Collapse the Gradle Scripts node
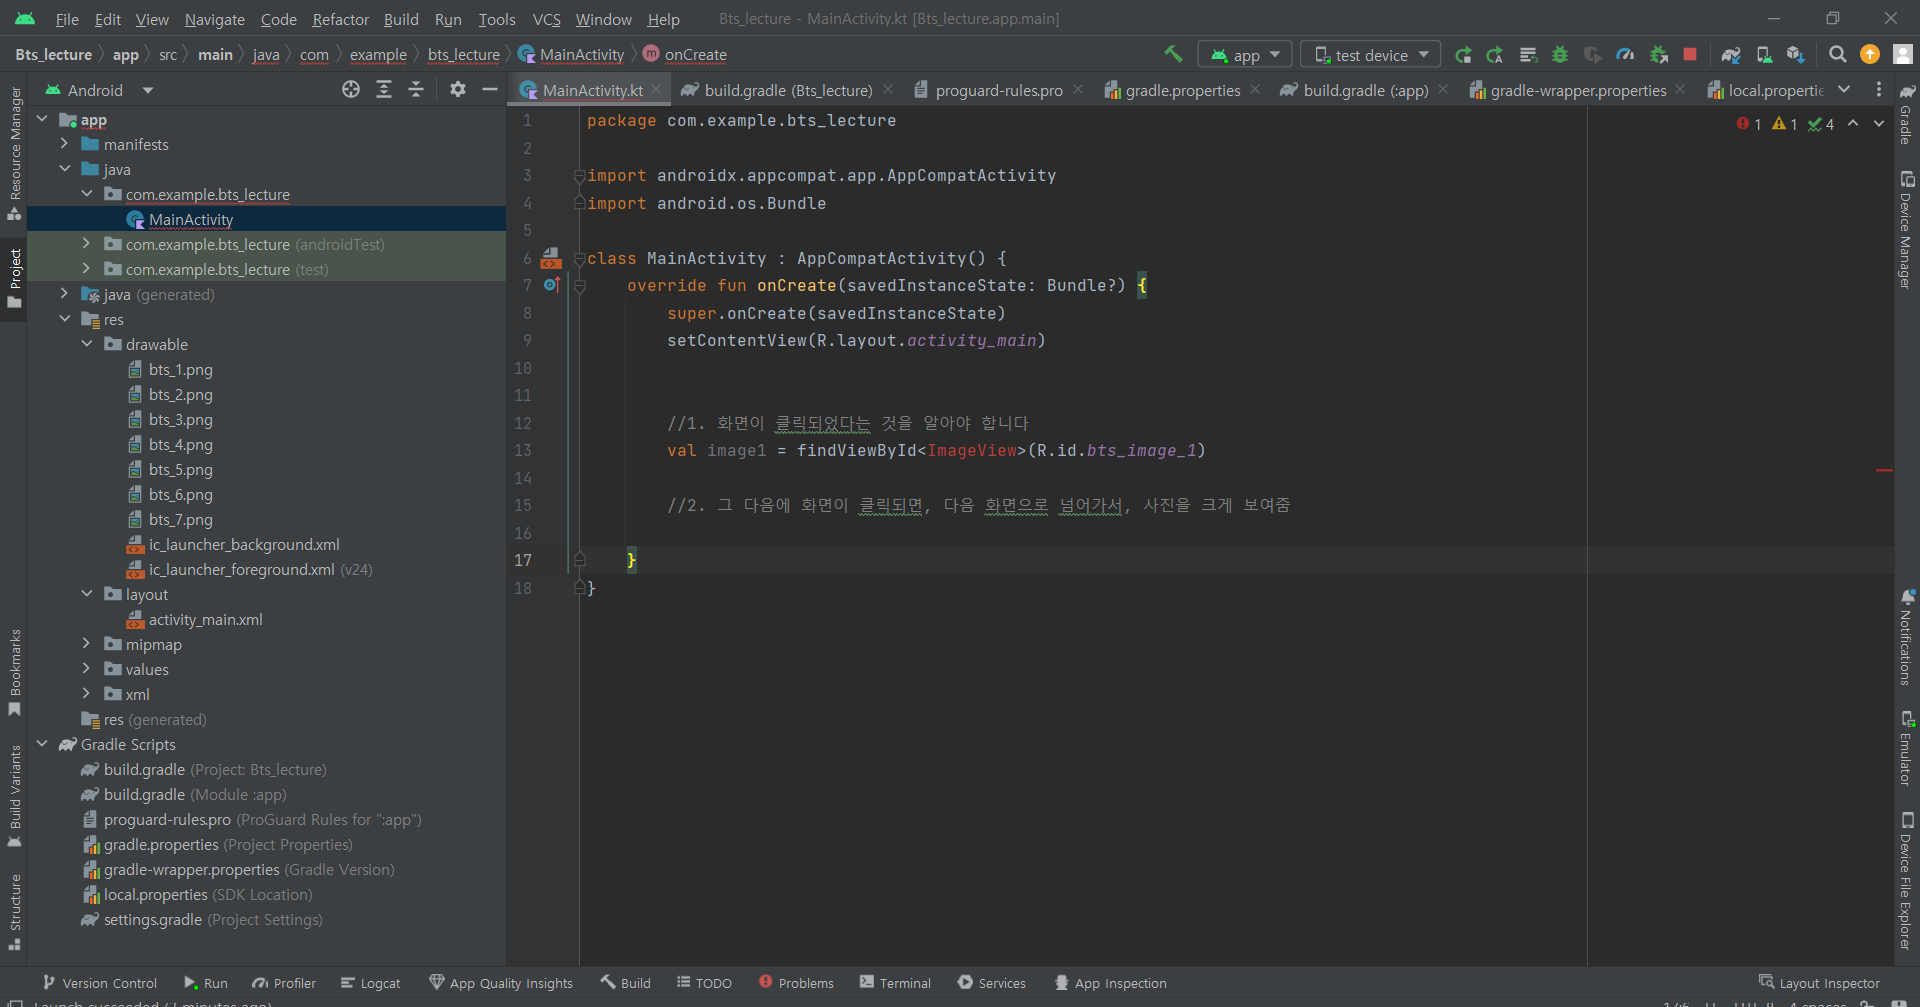The height and width of the screenshot is (1007, 1920). [42, 744]
